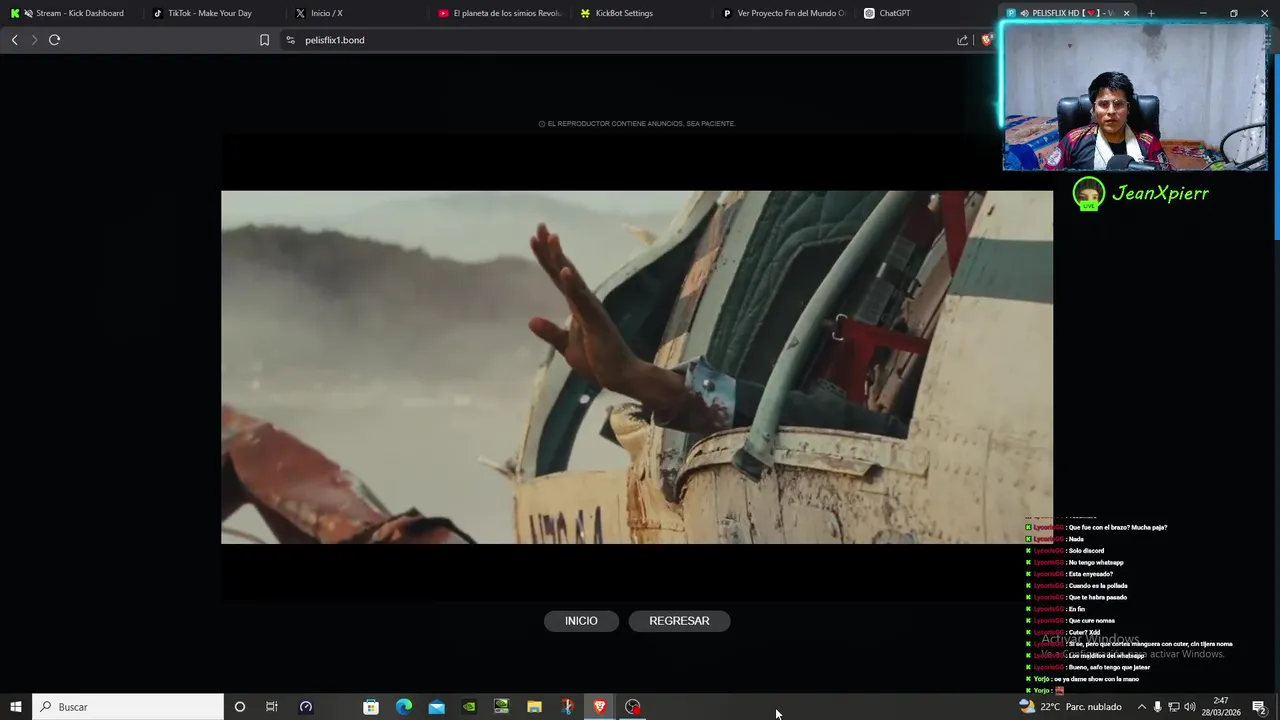
Task: Close the PELISFLIX HD tab
Action: click(1127, 13)
